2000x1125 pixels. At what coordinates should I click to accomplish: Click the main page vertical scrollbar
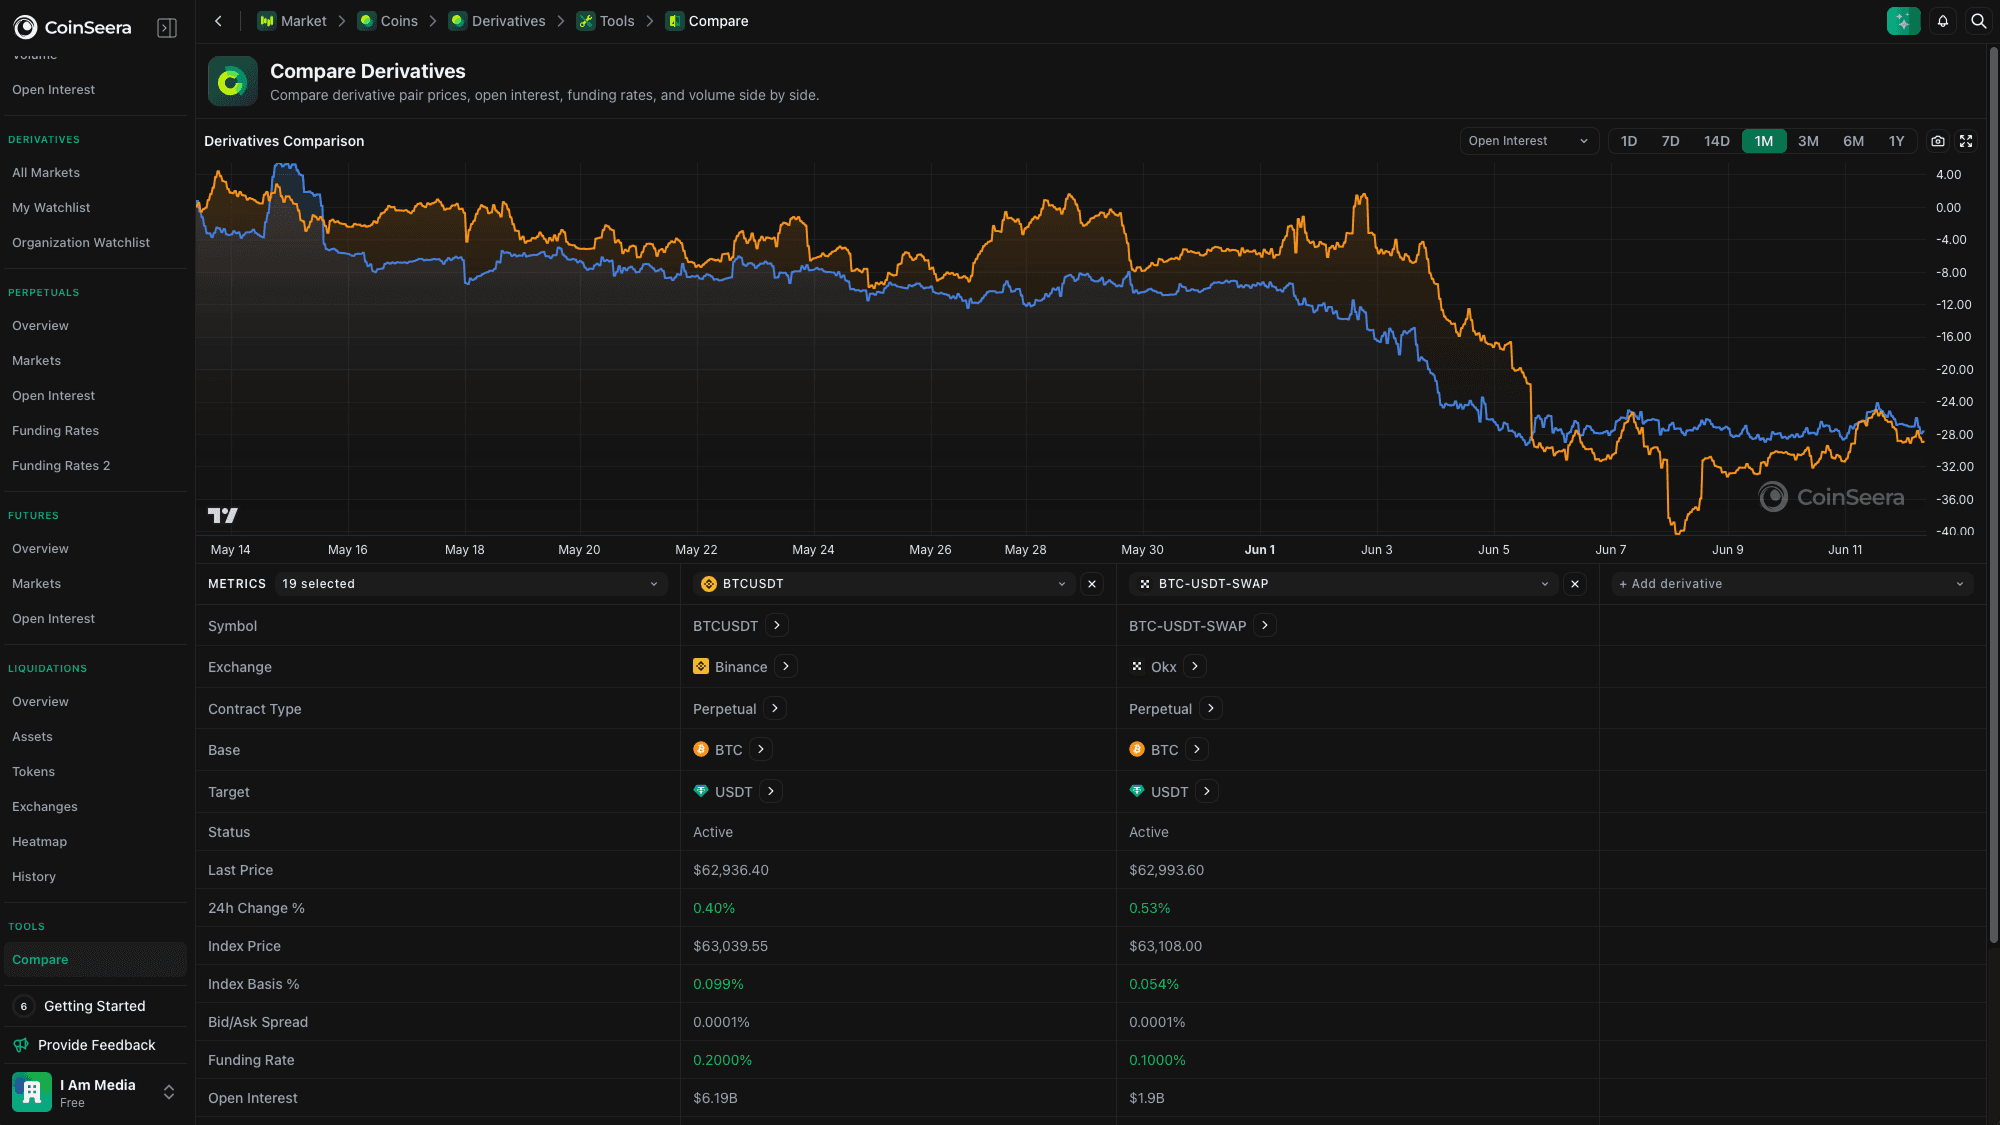(x=1993, y=495)
